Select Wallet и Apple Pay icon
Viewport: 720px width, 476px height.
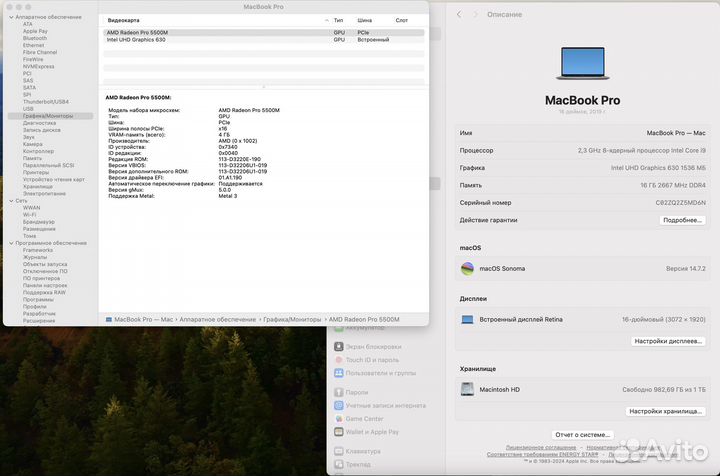point(339,432)
